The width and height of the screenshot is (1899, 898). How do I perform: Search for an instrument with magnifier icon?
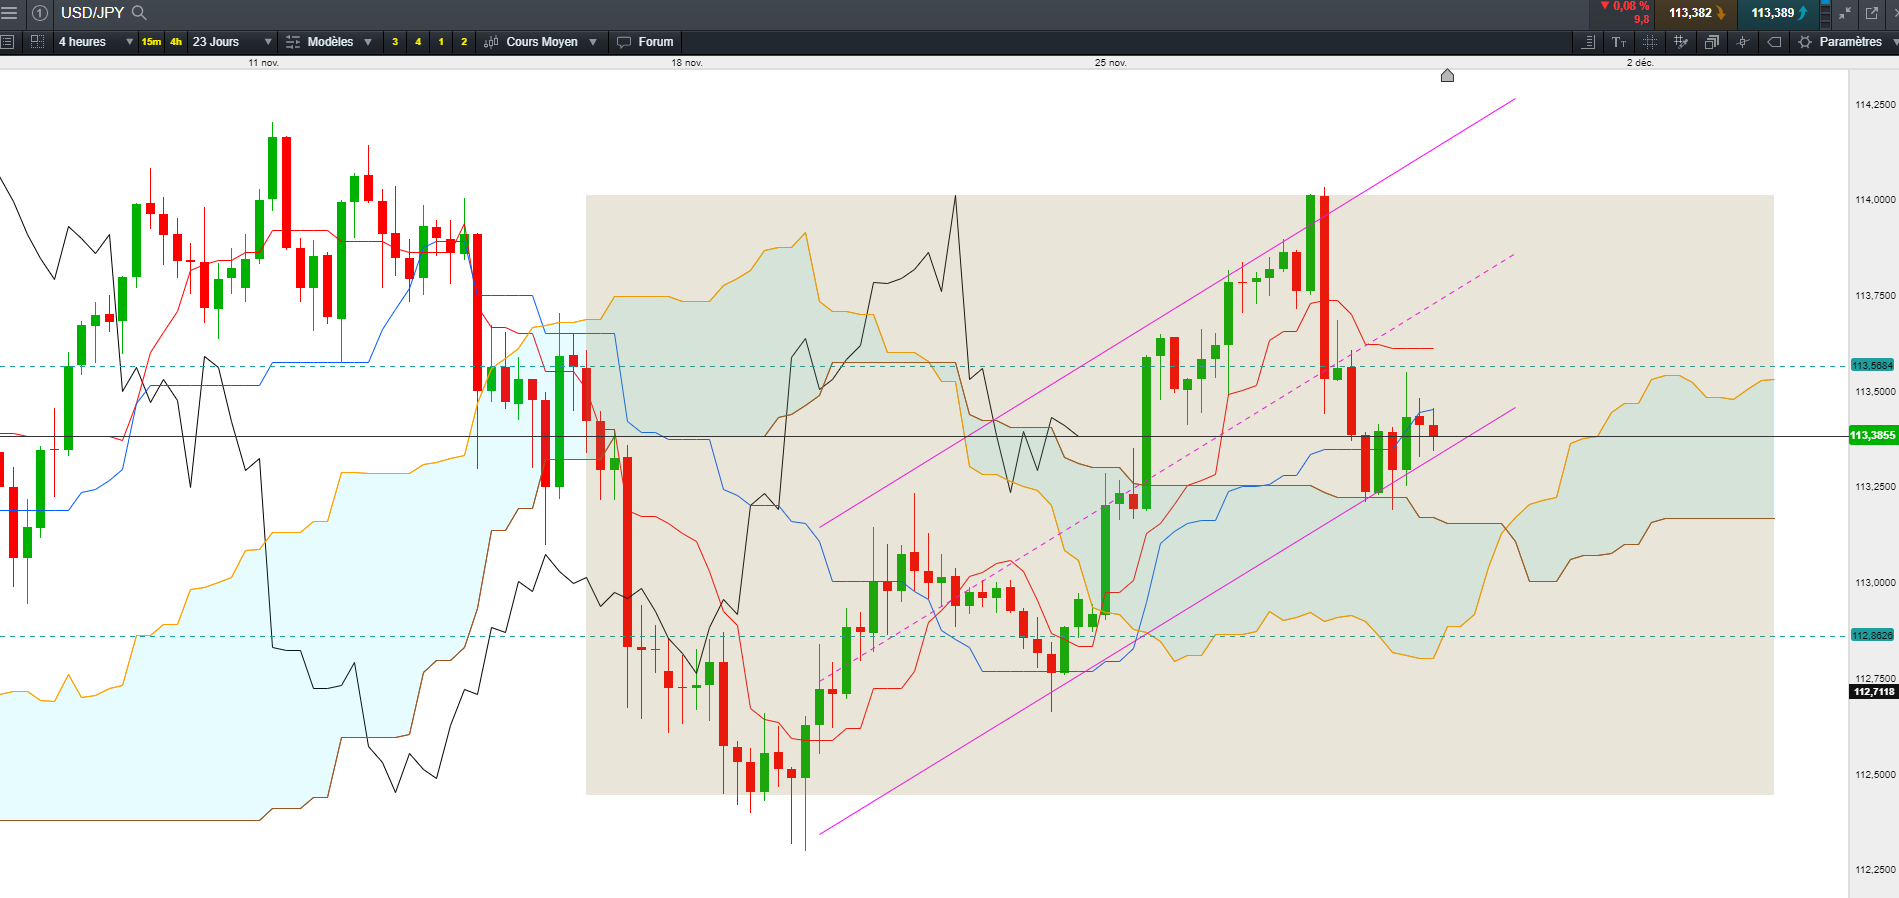[x=140, y=13]
